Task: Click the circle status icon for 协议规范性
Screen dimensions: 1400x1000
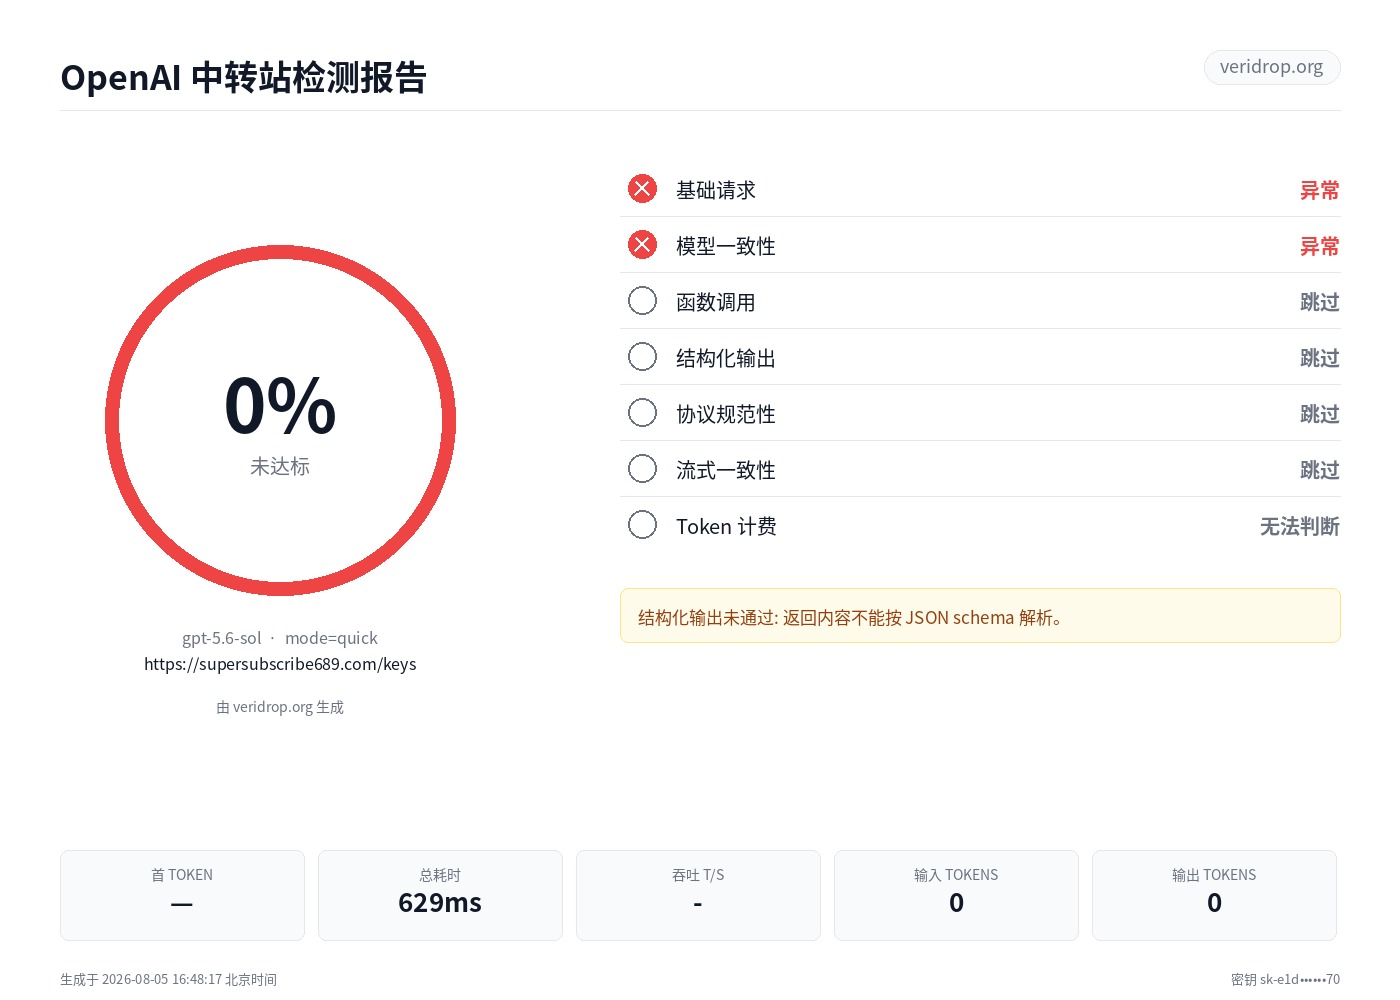Action: coord(642,413)
